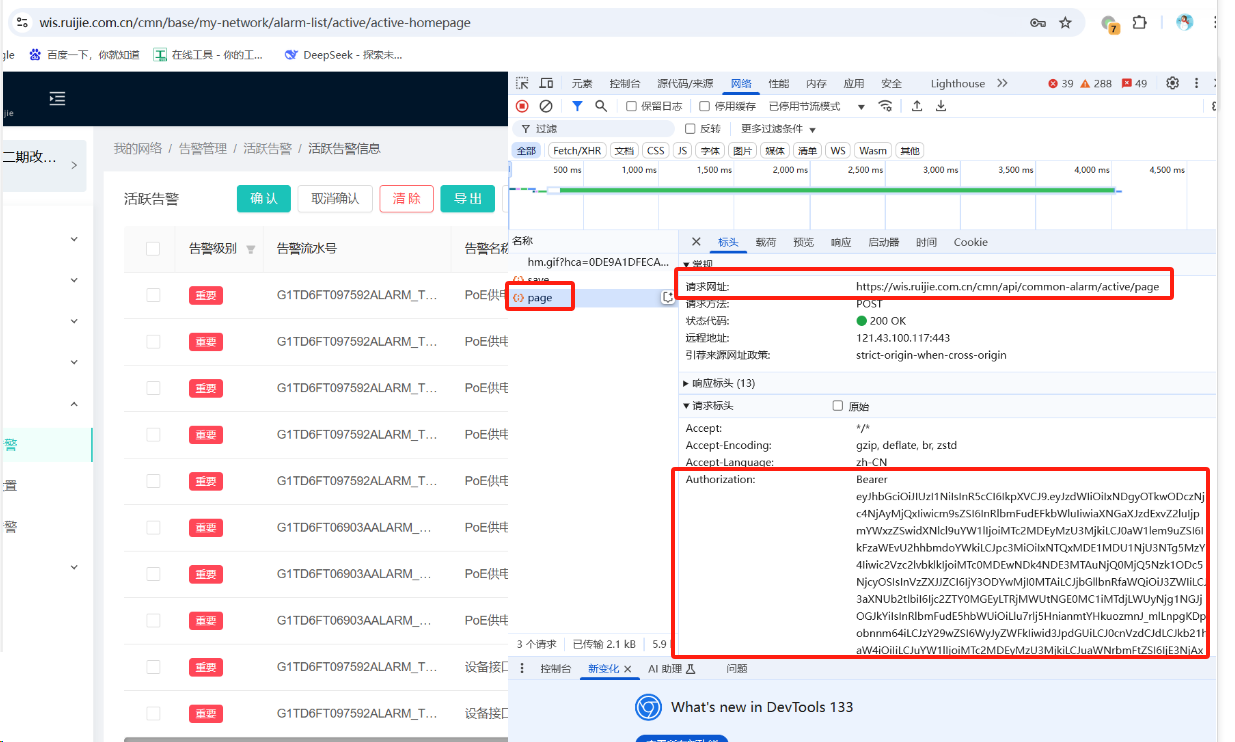Close the 新变化 drawer tab
Screen dimensions: 1235x742
628,668
